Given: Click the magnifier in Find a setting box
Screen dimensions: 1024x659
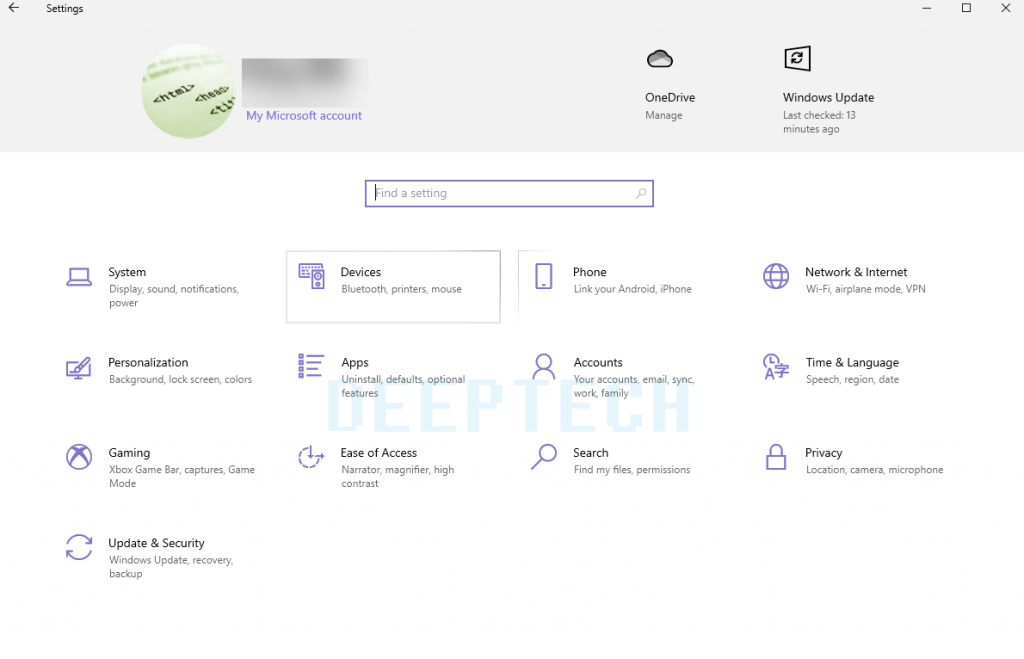Looking at the screenshot, I should [x=641, y=193].
